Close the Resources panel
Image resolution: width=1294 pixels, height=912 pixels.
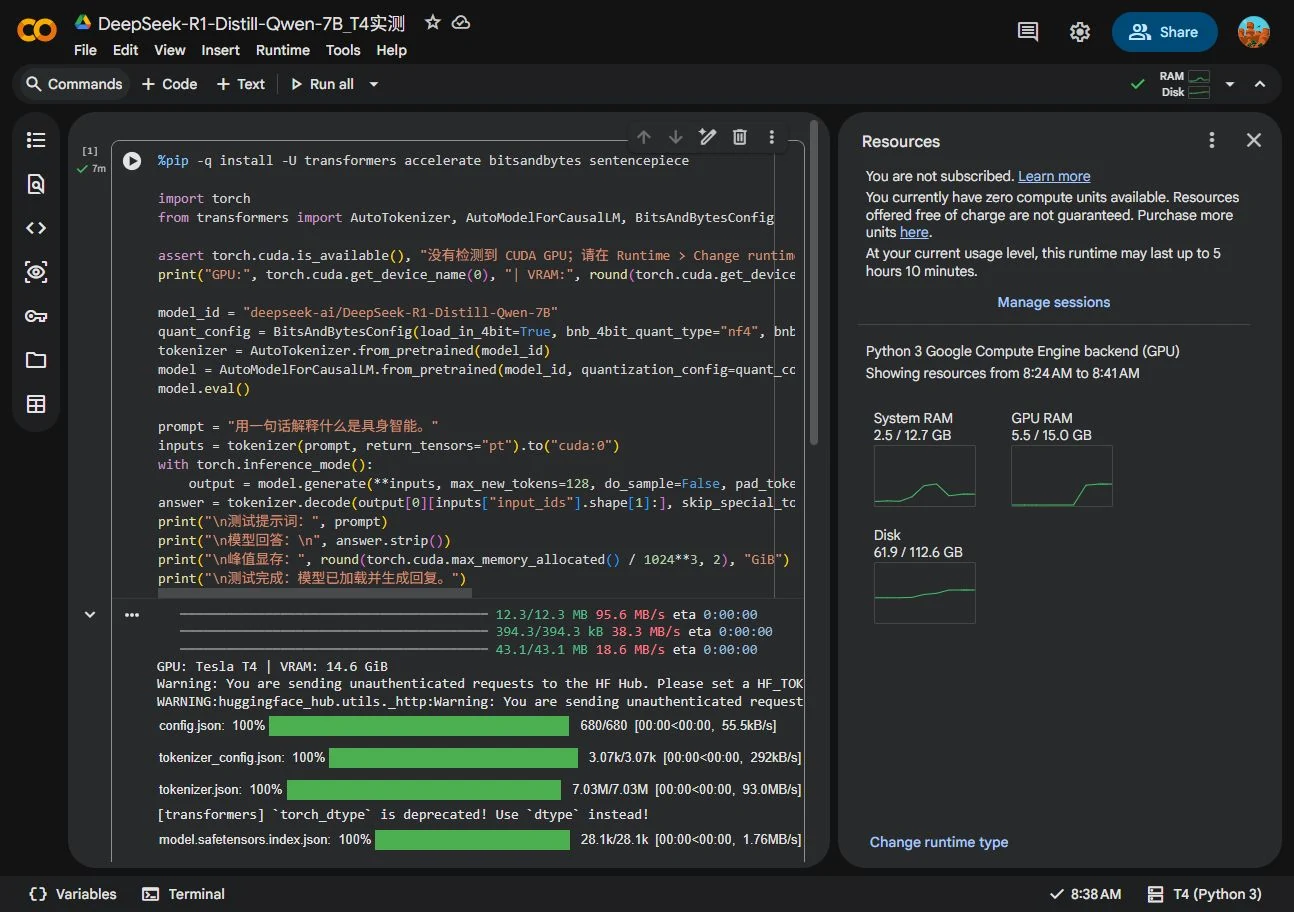[1254, 140]
